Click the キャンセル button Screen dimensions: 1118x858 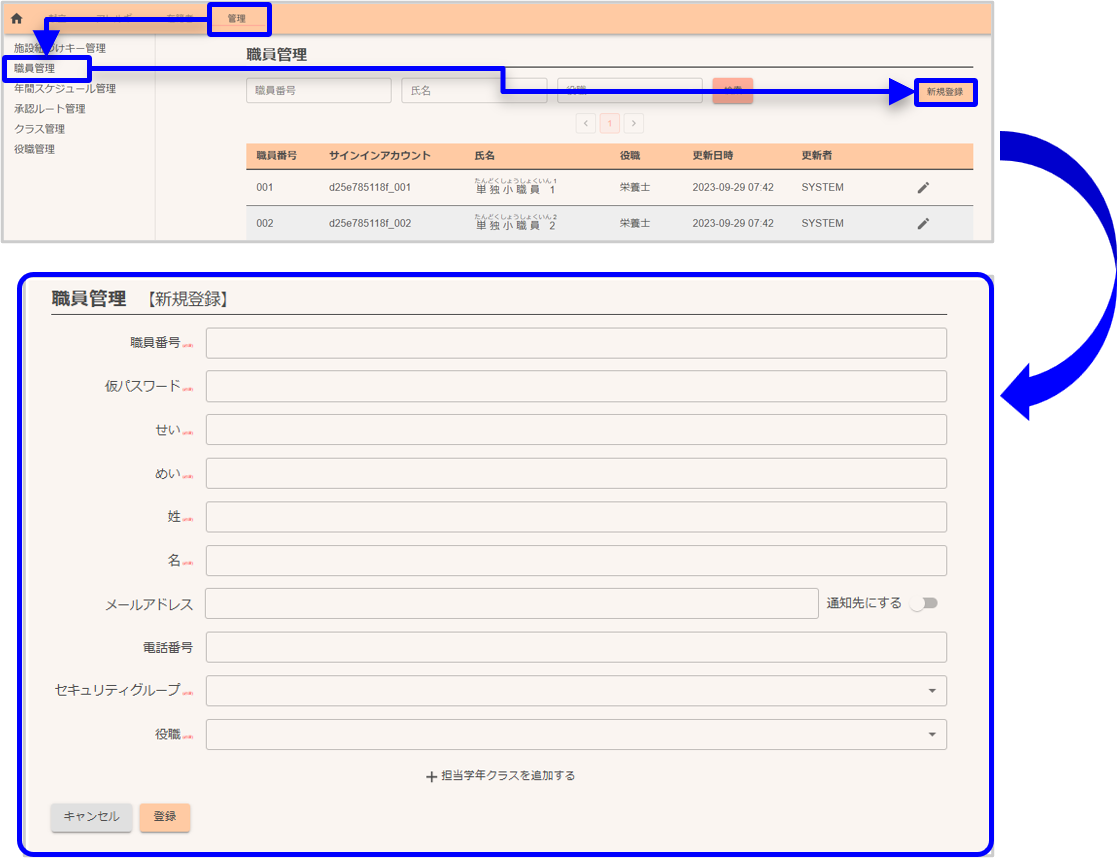point(91,817)
